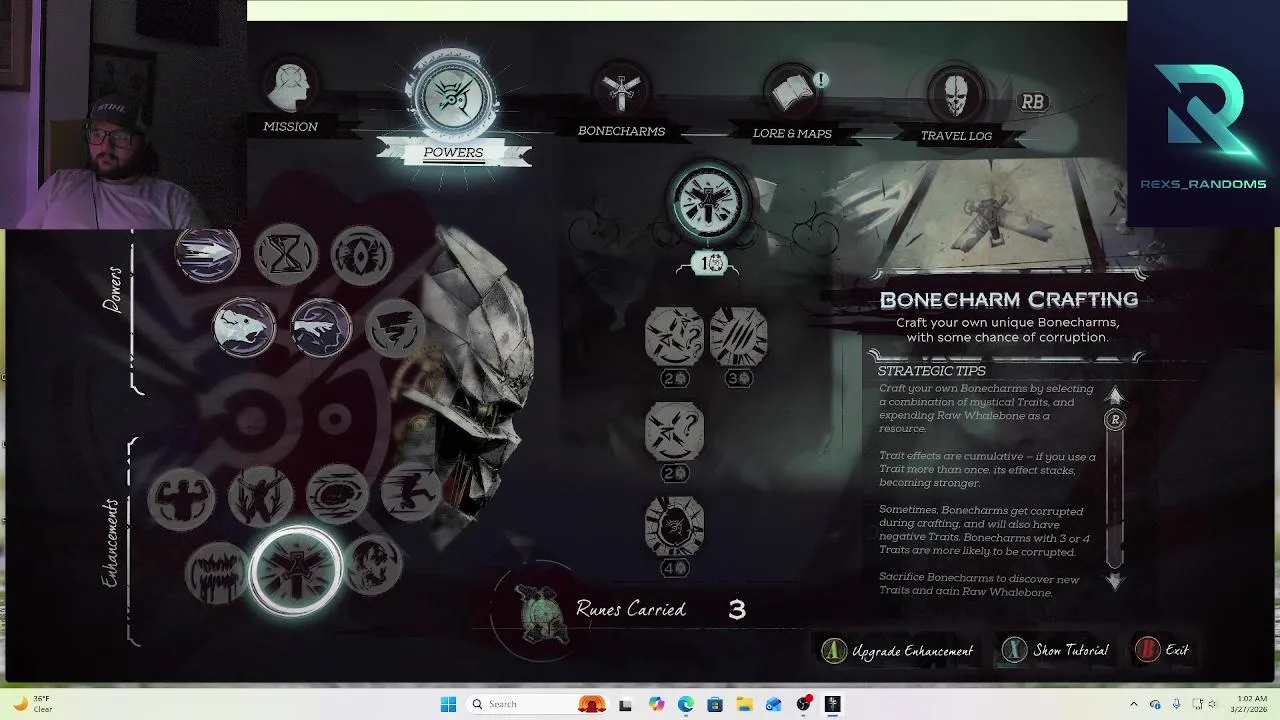This screenshot has width=1280, height=720.
Task: Click Show Tutorial button
Action: point(1057,650)
